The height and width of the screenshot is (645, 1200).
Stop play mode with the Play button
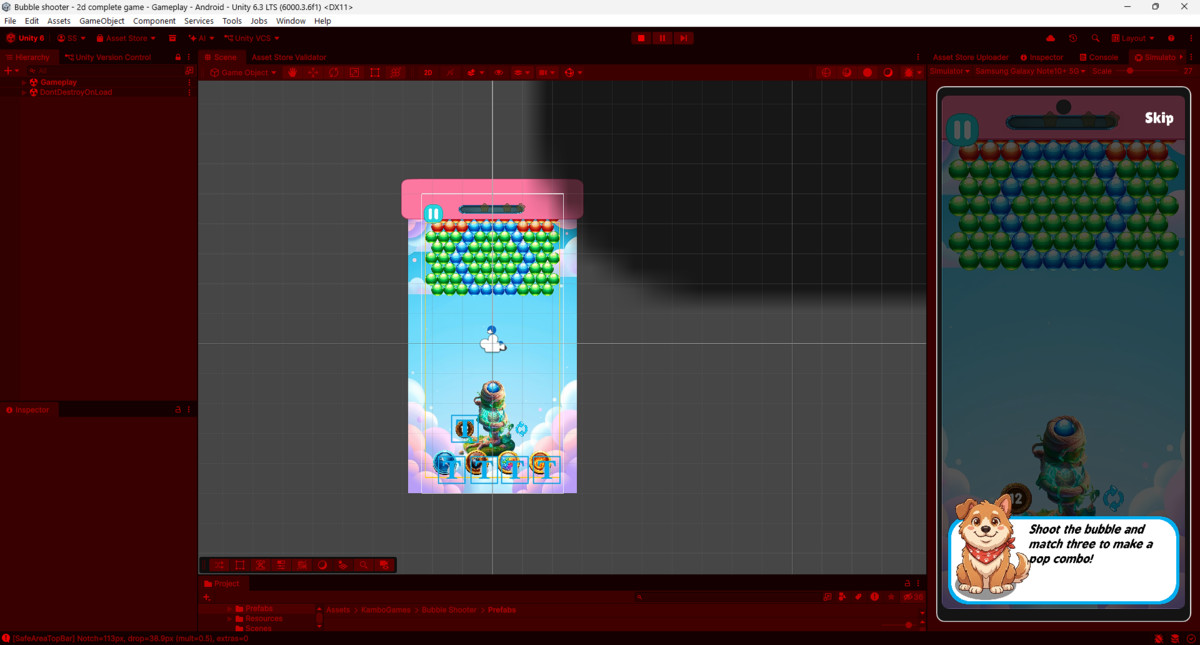(641, 38)
